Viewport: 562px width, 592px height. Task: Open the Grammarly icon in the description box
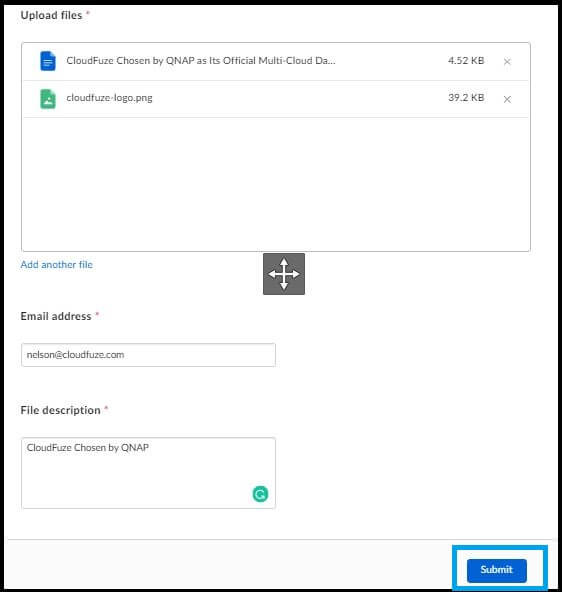[x=260, y=494]
